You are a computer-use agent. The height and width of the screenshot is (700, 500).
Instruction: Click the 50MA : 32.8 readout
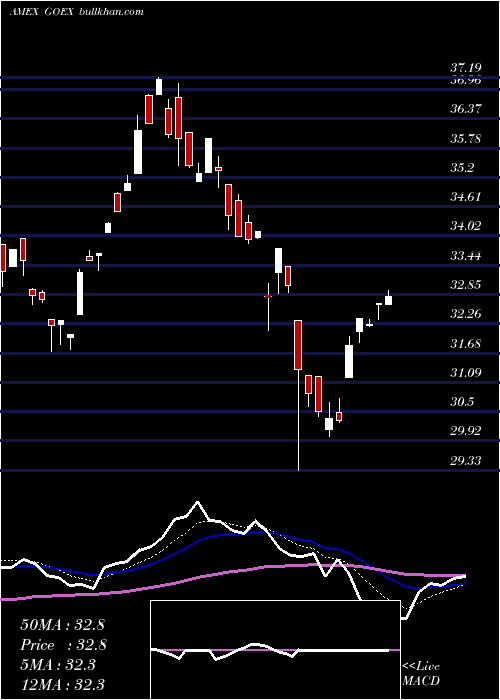[62, 625]
